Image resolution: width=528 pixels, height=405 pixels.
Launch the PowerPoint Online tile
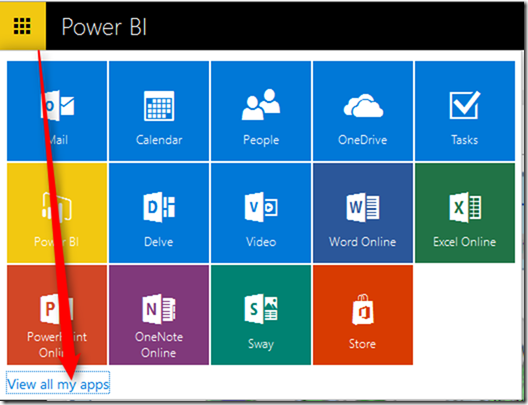57,315
